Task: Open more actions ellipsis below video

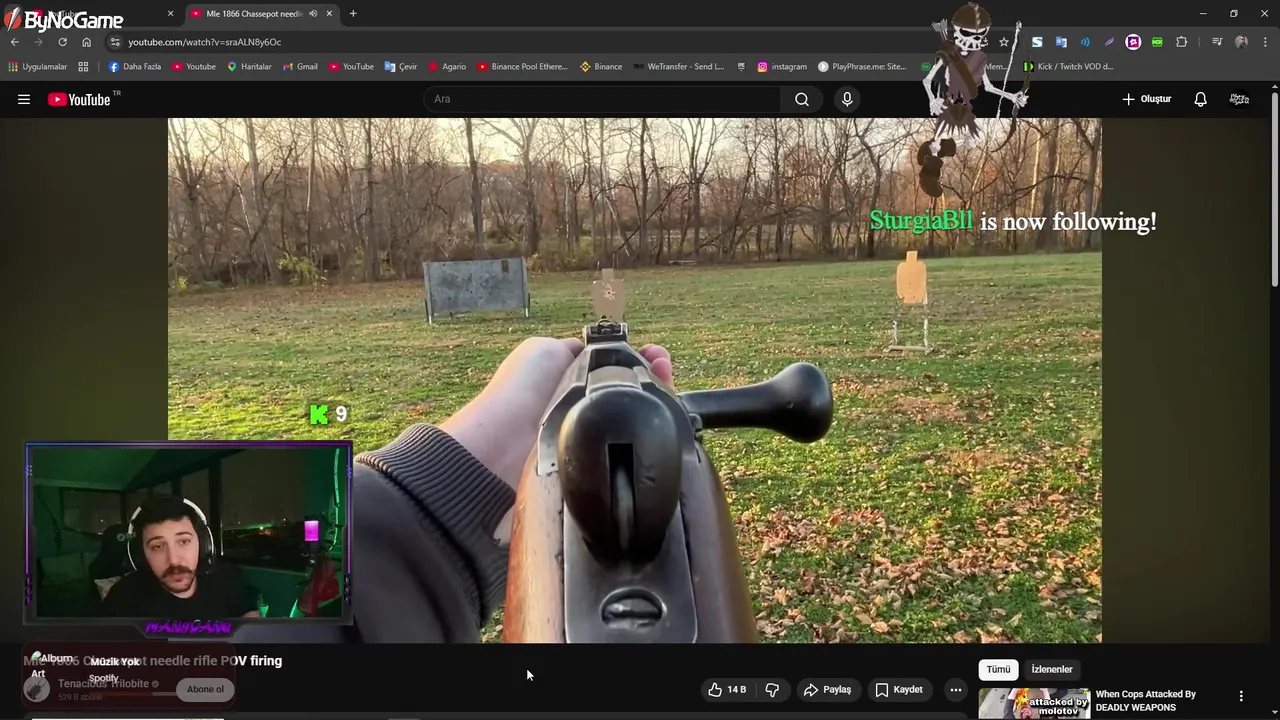Action: pos(956,690)
